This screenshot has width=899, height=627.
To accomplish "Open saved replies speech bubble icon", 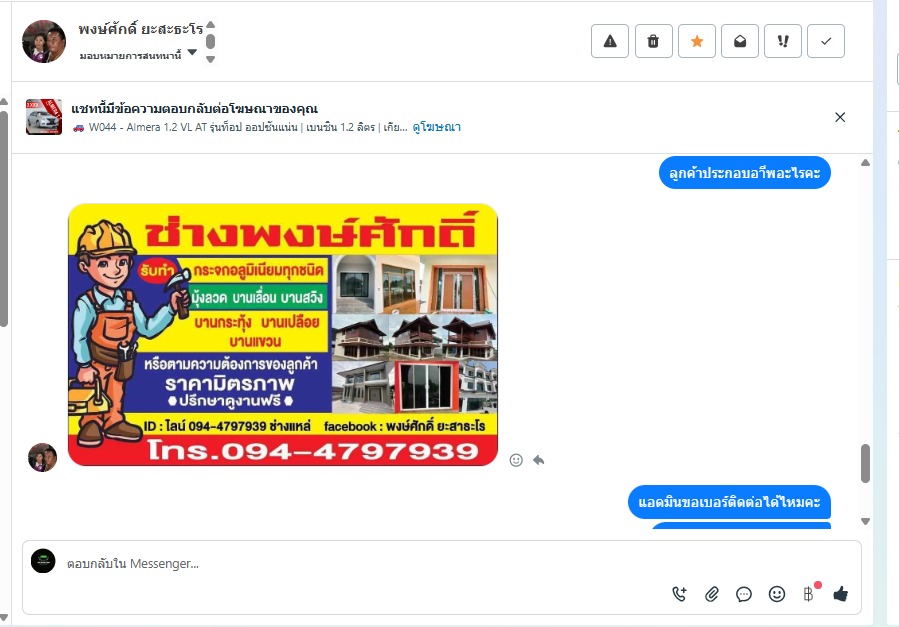I will (x=744, y=594).
